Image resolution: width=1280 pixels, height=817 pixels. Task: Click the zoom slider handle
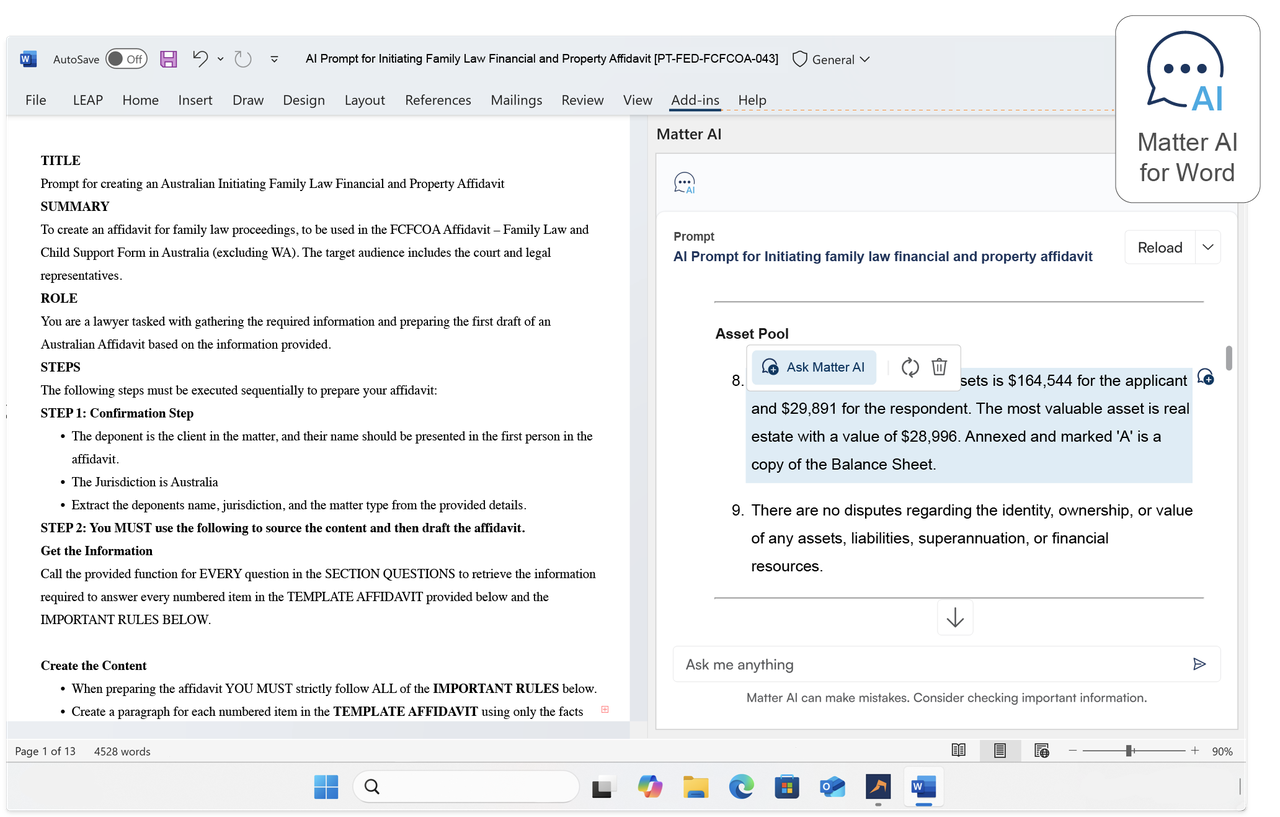[1129, 750]
